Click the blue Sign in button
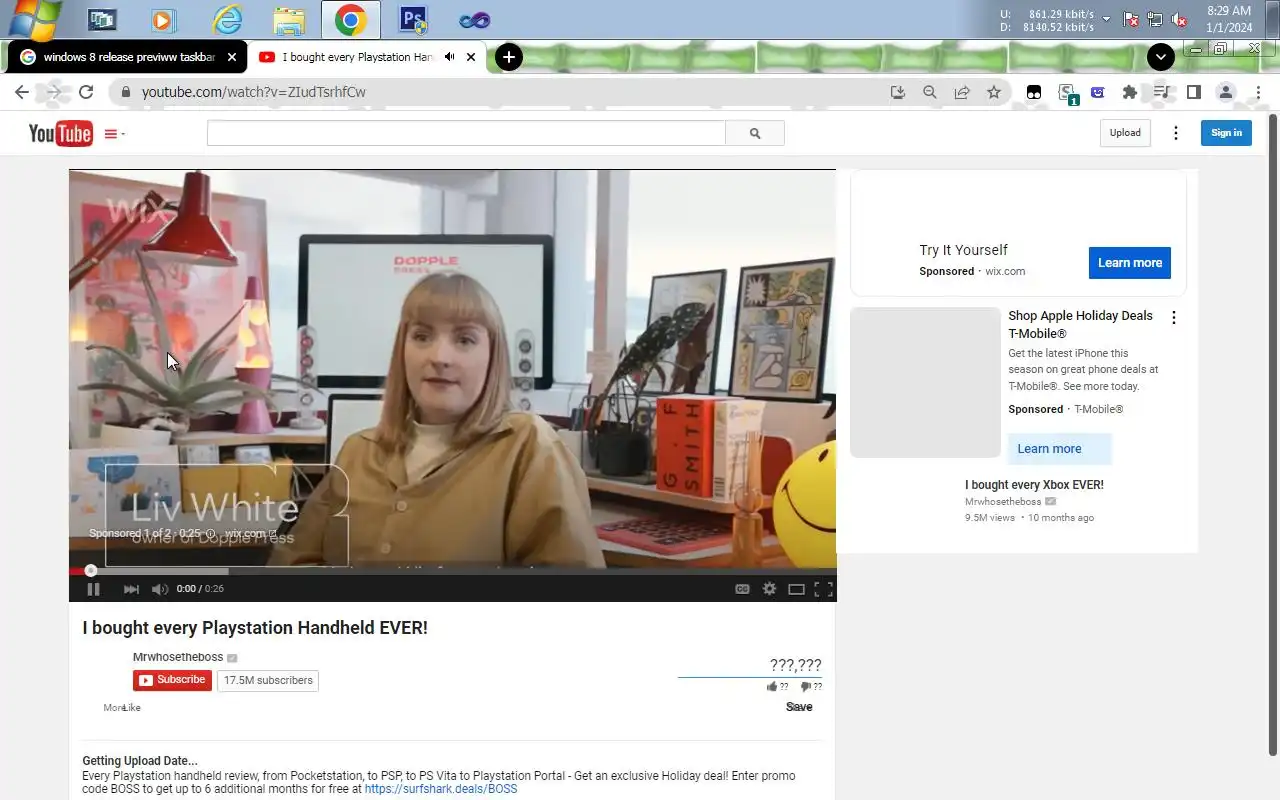The width and height of the screenshot is (1280, 800). pos(1226,133)
